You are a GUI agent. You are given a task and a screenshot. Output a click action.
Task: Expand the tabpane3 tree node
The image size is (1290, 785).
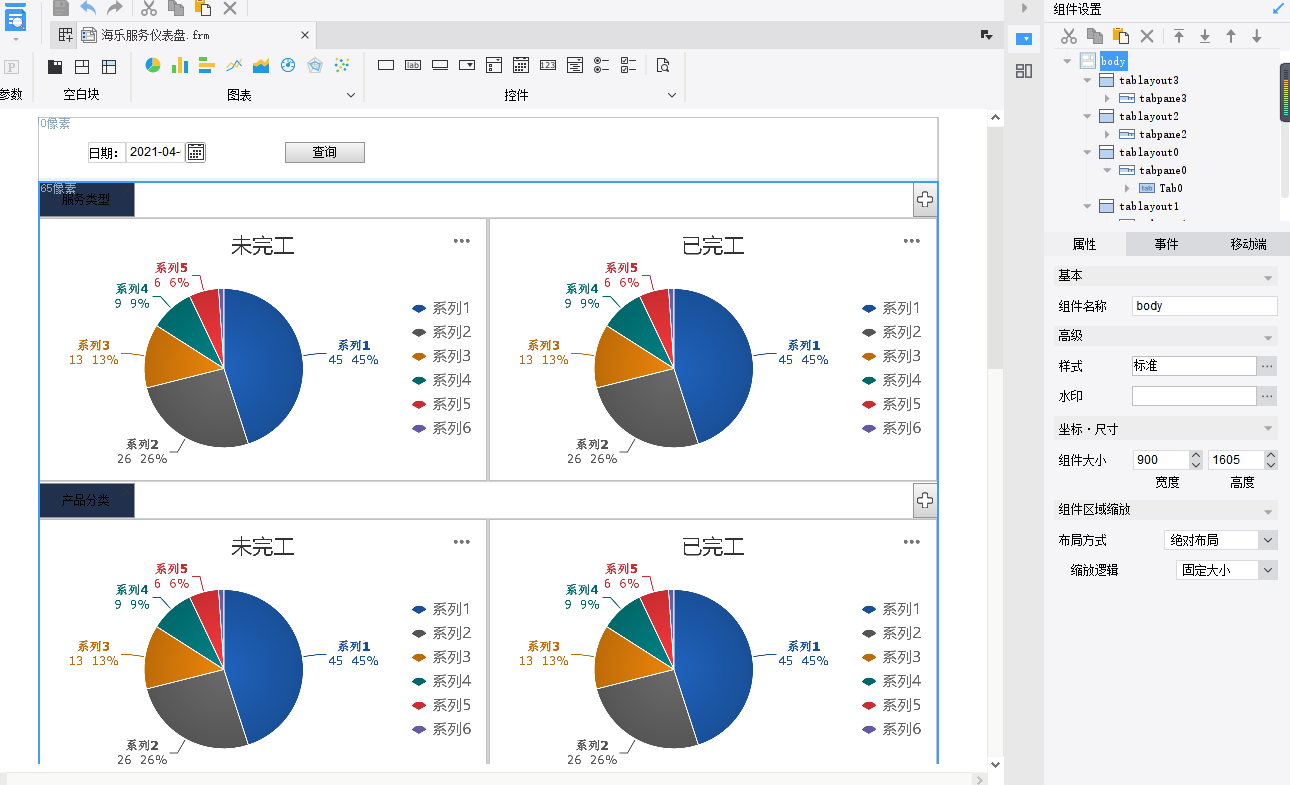[x=1107, y=98]
